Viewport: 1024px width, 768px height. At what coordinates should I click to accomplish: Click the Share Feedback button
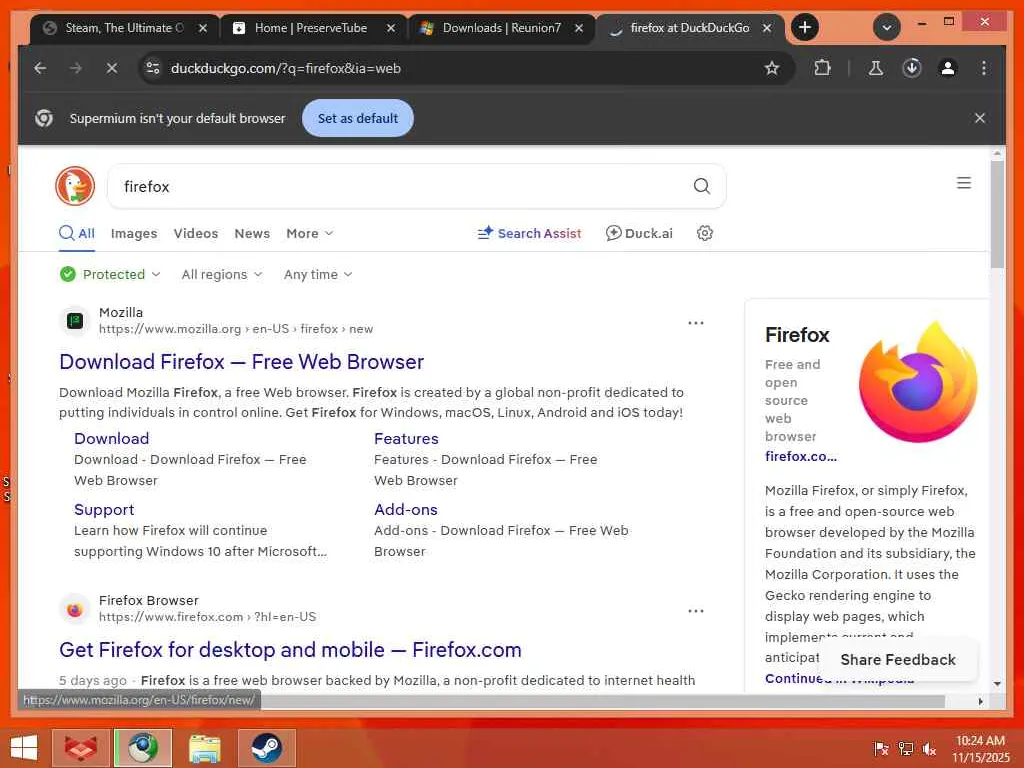coord(898,660)
